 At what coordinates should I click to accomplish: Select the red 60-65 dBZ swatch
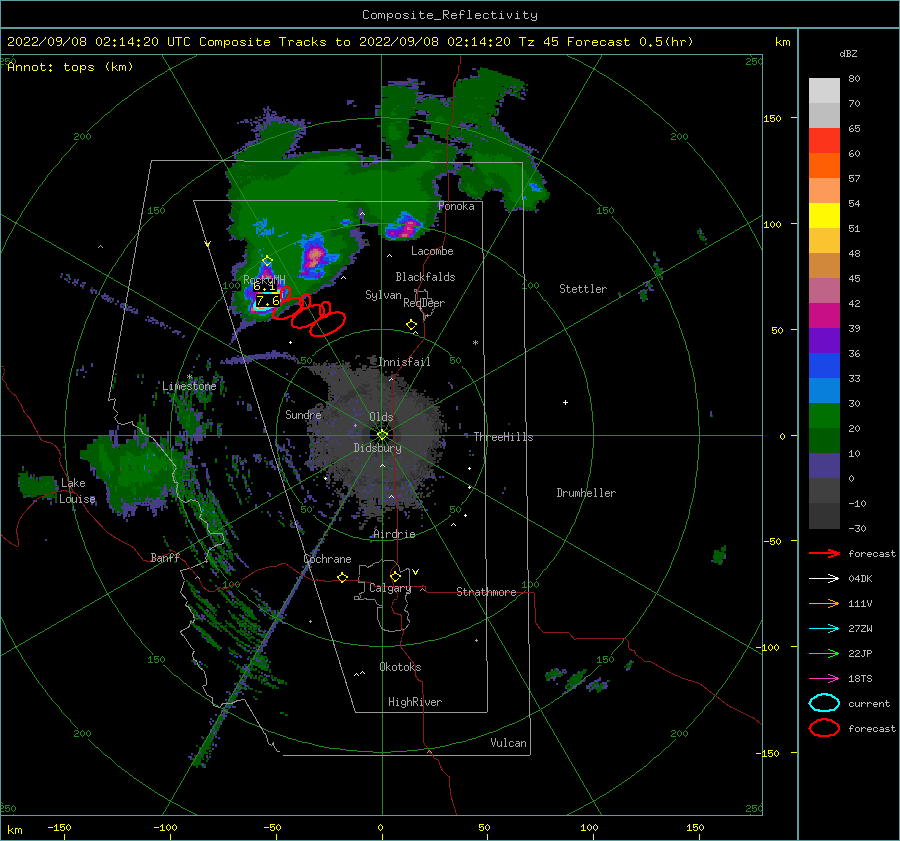[x=824, y=141]
